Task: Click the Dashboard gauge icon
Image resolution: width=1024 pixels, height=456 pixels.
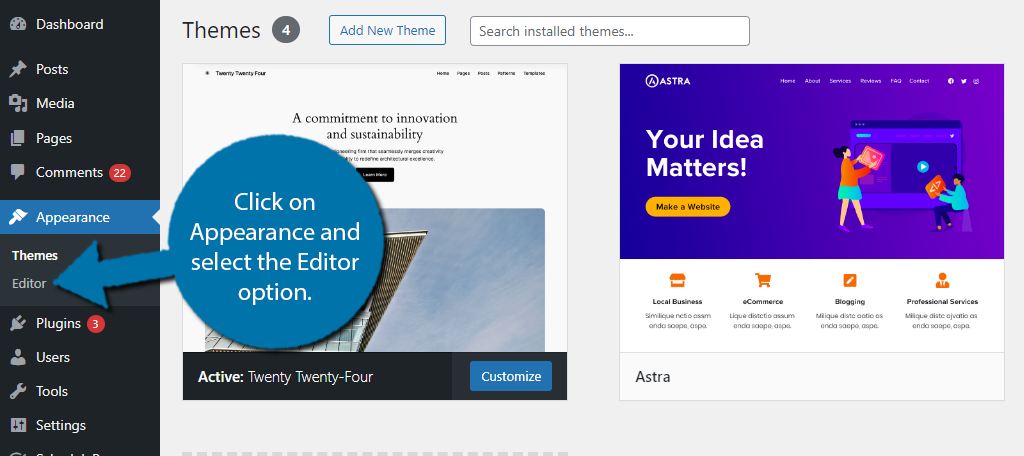Action: coord(18,24)
